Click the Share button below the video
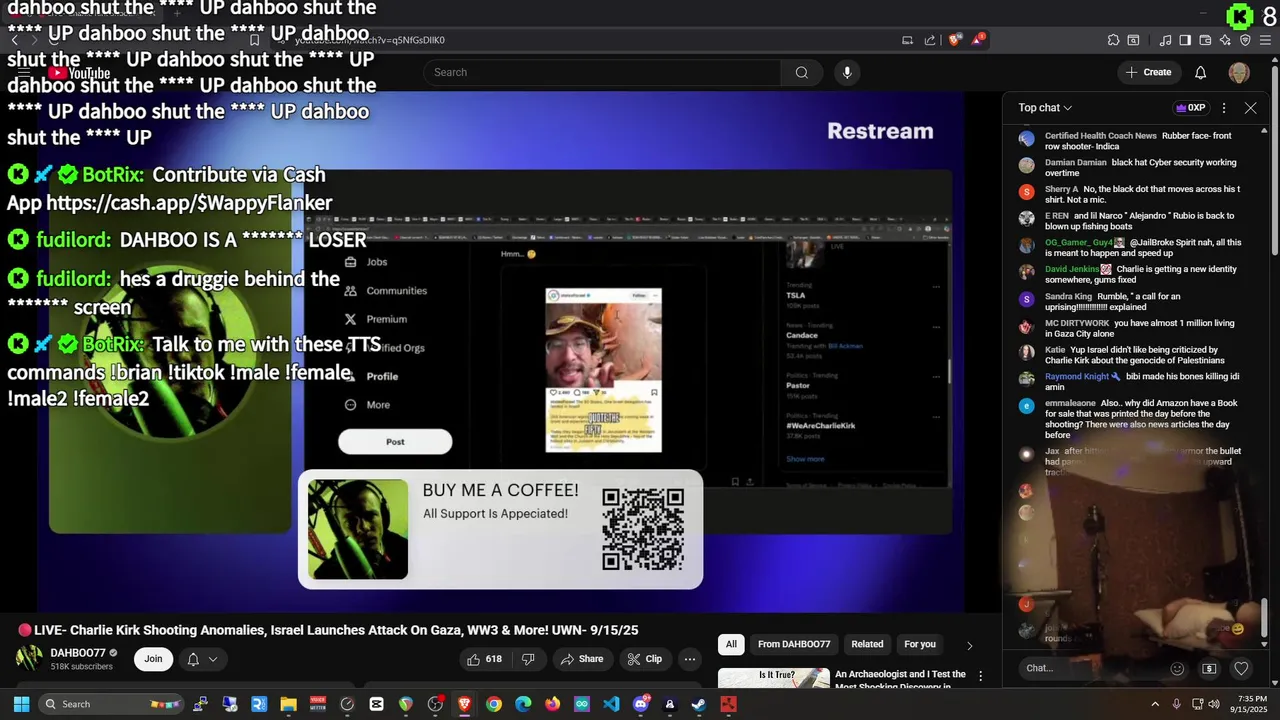Image resolution: width=1280 pixels, height=720 pixels. coord(581,659)
